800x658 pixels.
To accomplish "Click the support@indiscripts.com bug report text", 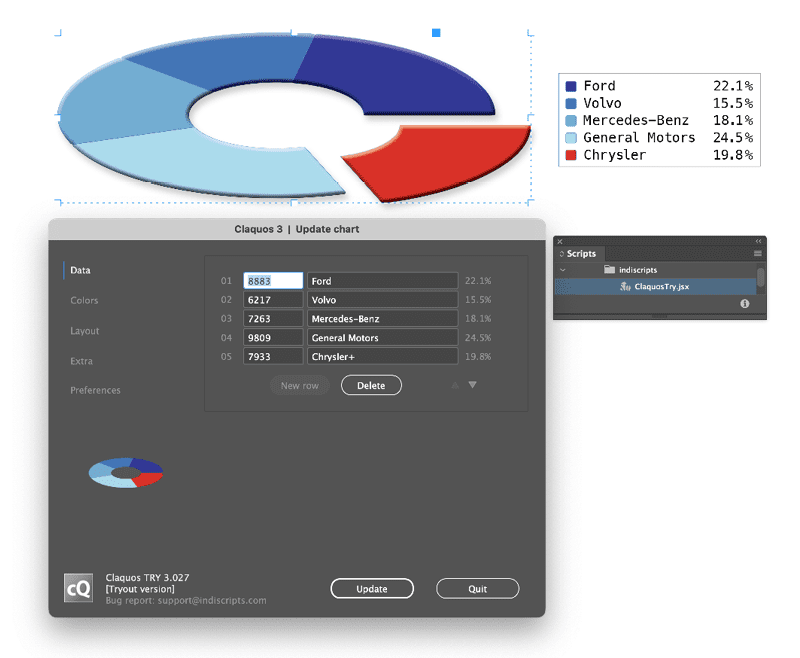I will click(x=212, y=600).
